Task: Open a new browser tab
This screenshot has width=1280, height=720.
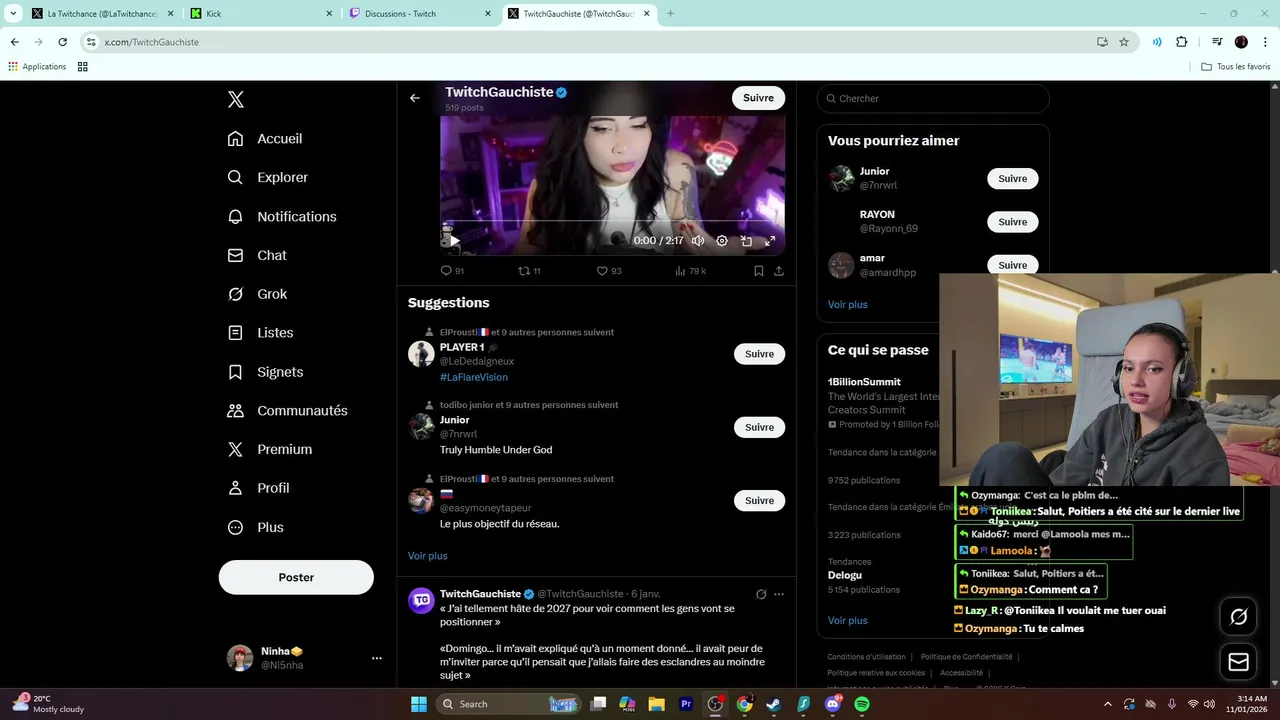Action: coord(670,14)
